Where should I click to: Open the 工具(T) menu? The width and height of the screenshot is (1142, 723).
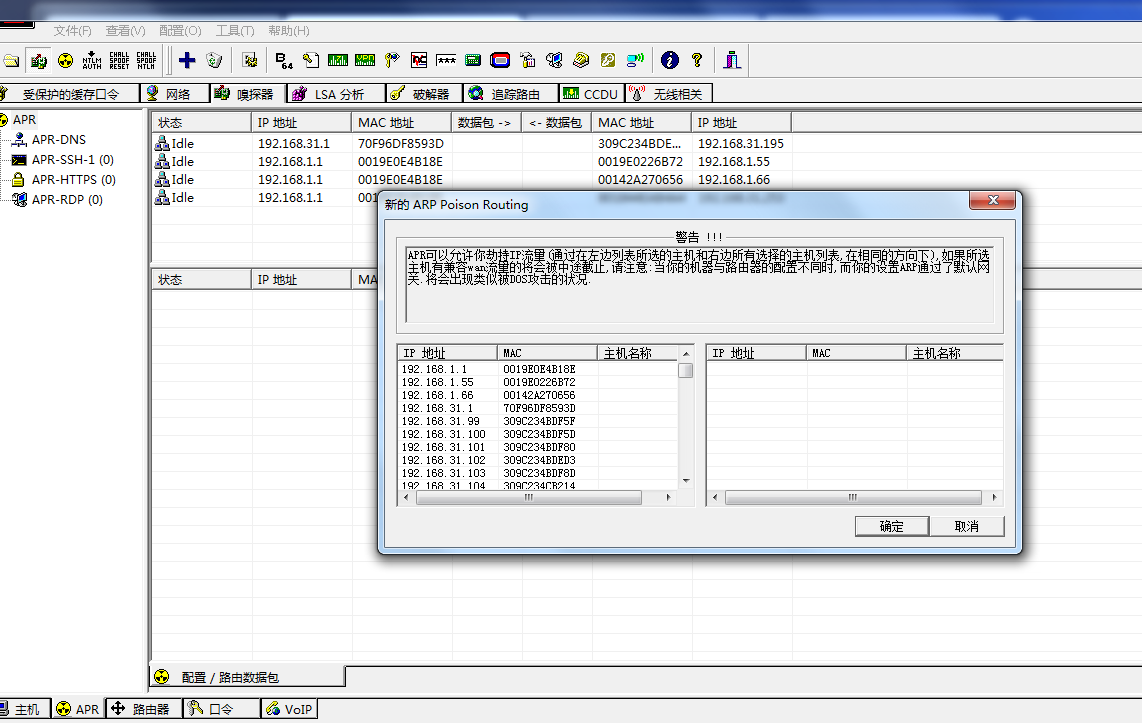click(235, 31)
